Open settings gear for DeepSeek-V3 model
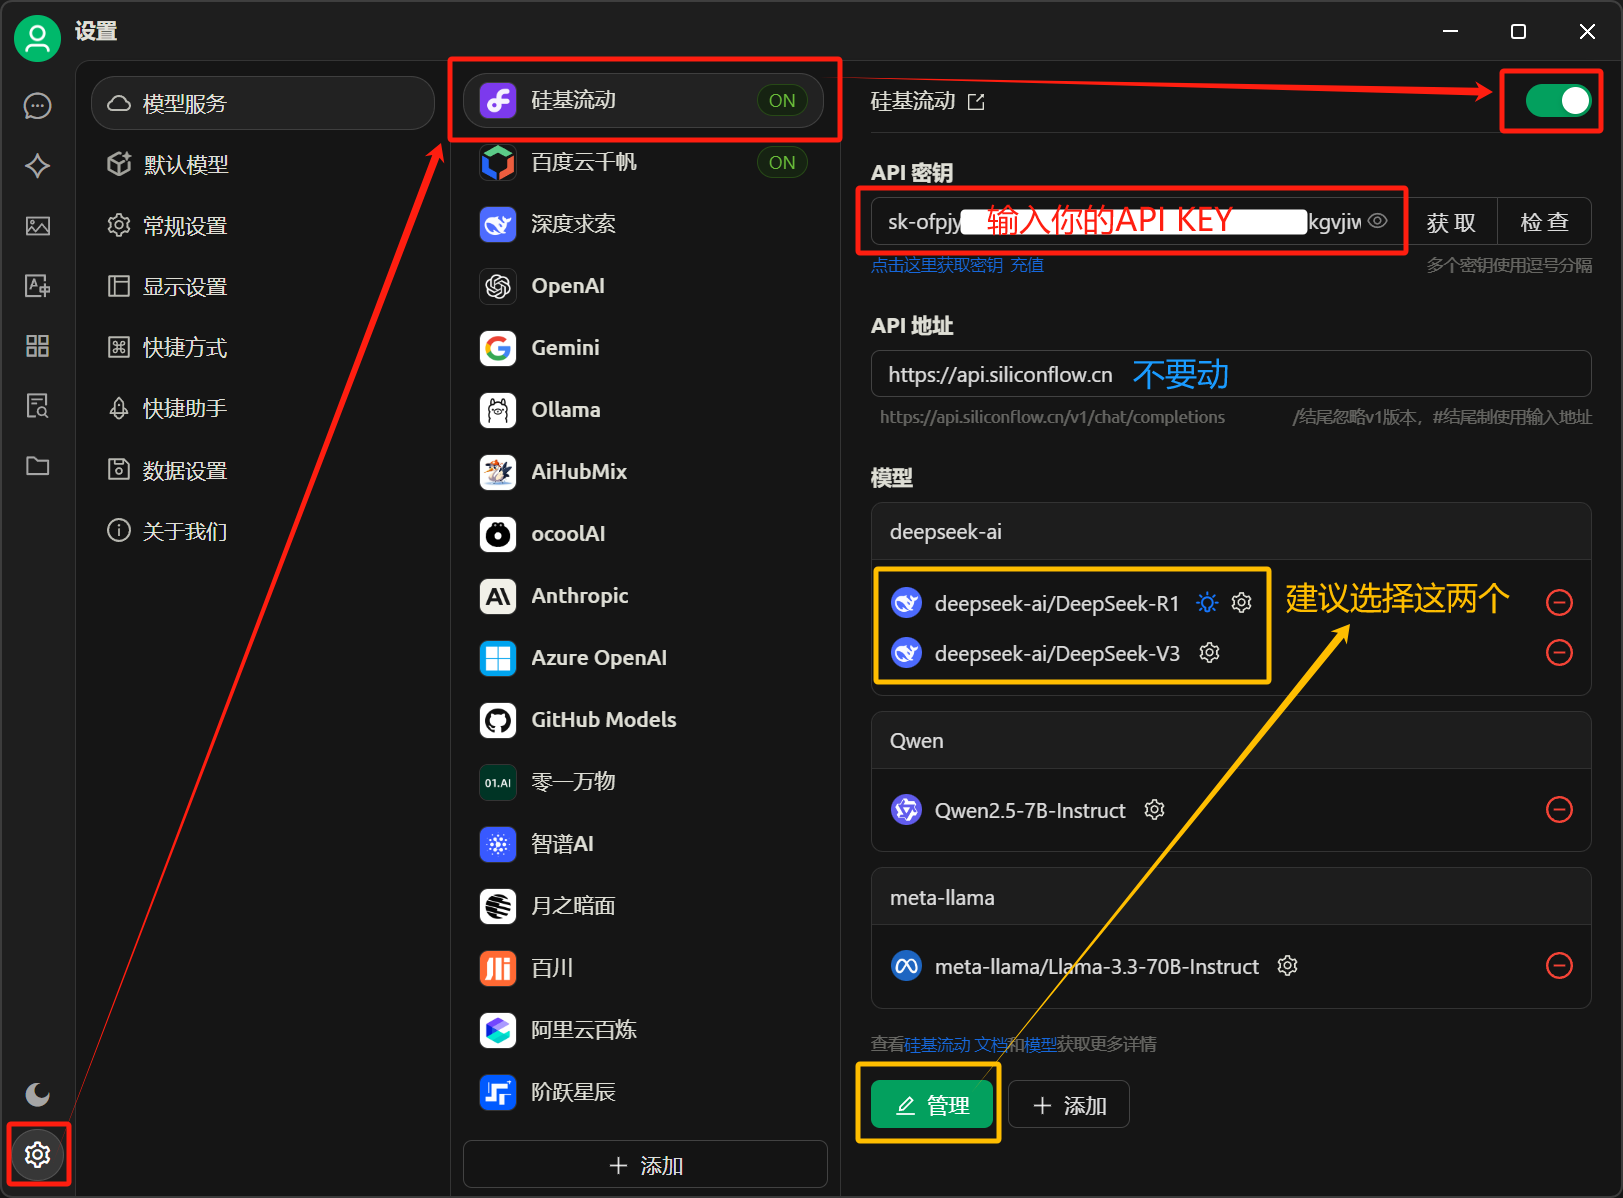This screenshot has height=1198, width=1623. tap(1210, 652)
